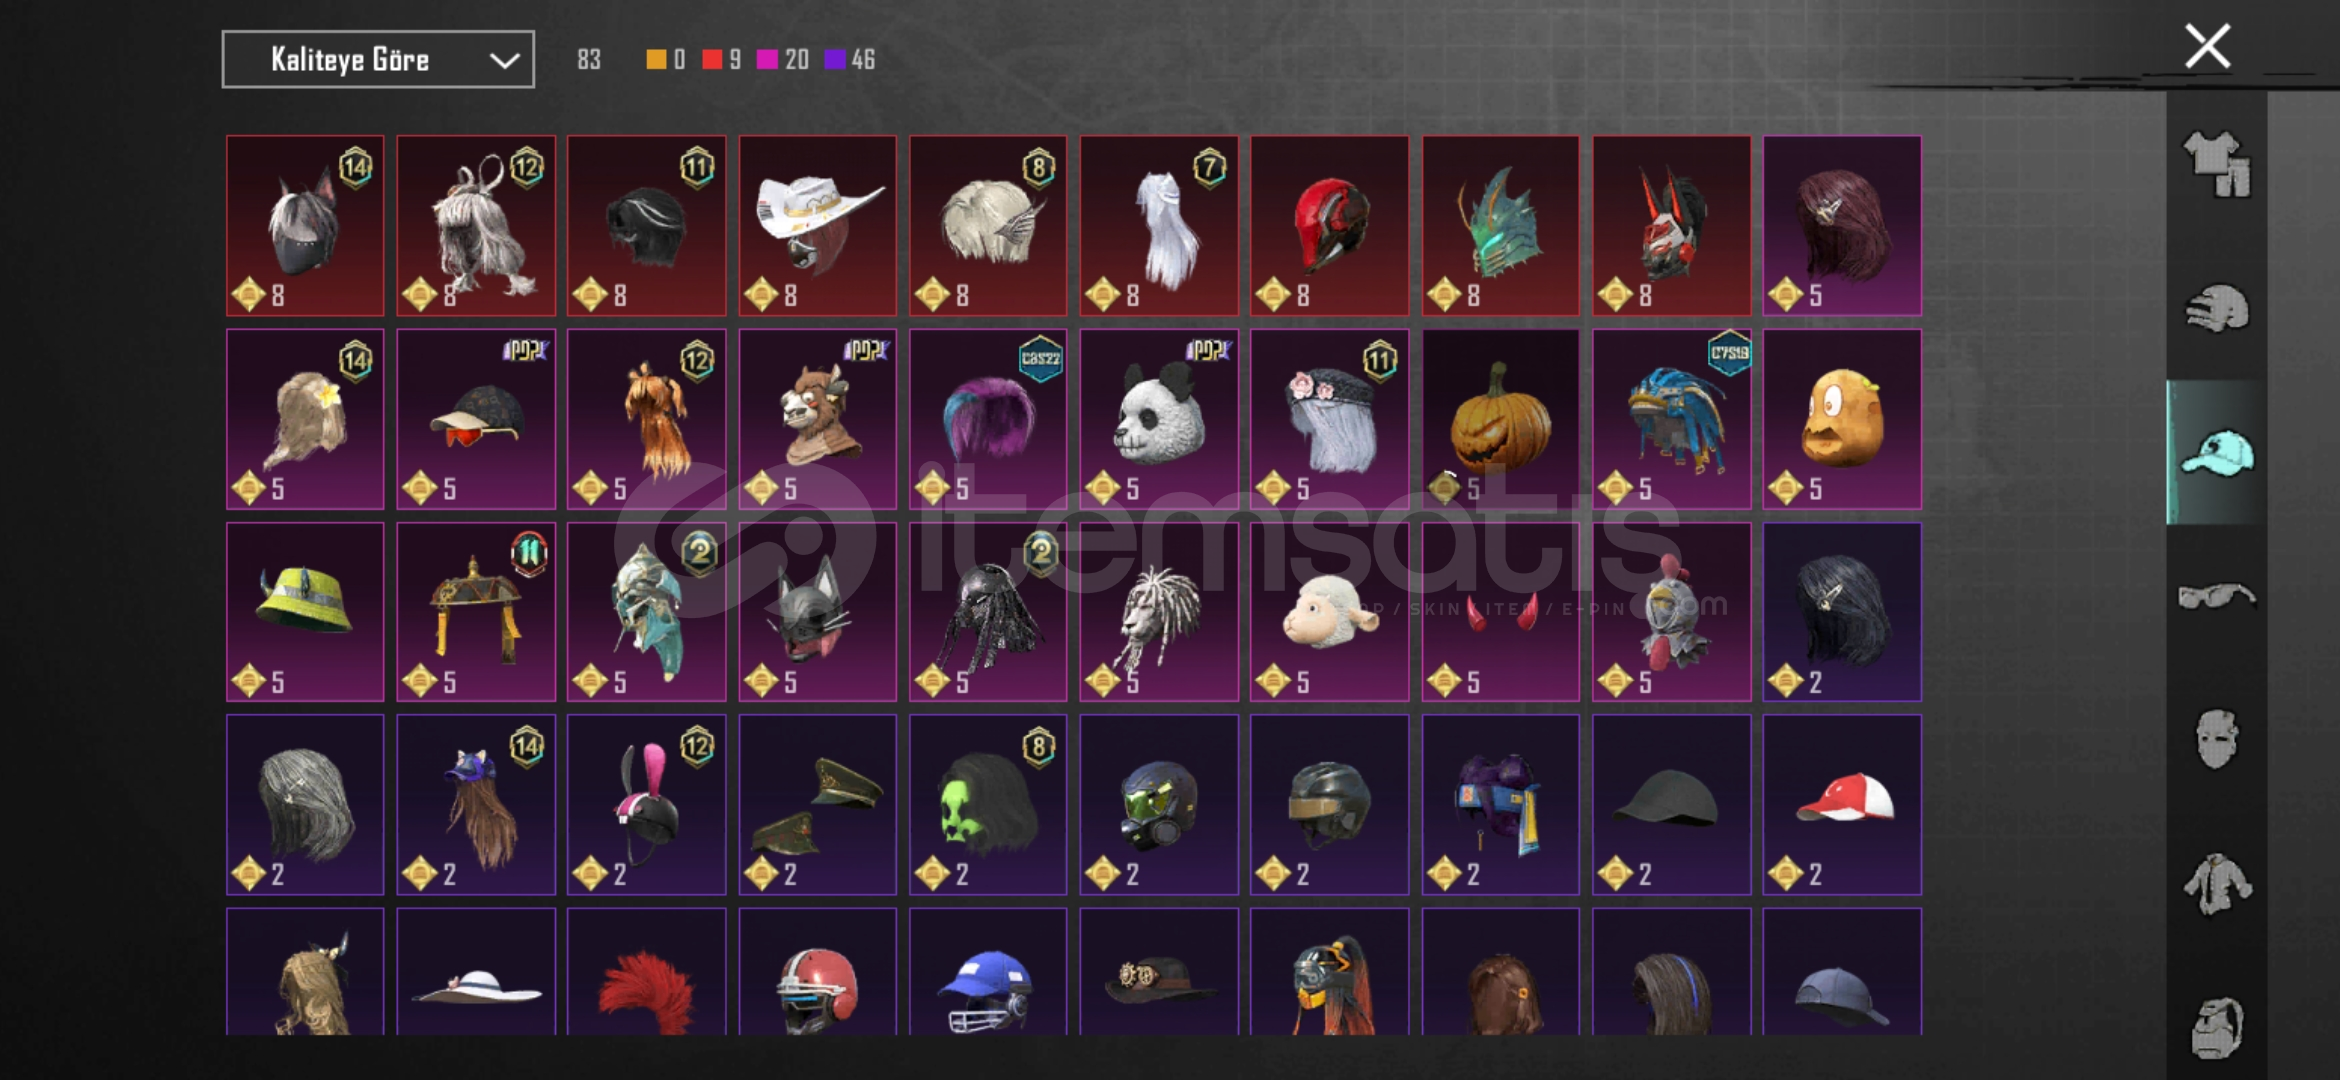
Task: Choose the pumpkin head item
Action: tap(1500, 419)
